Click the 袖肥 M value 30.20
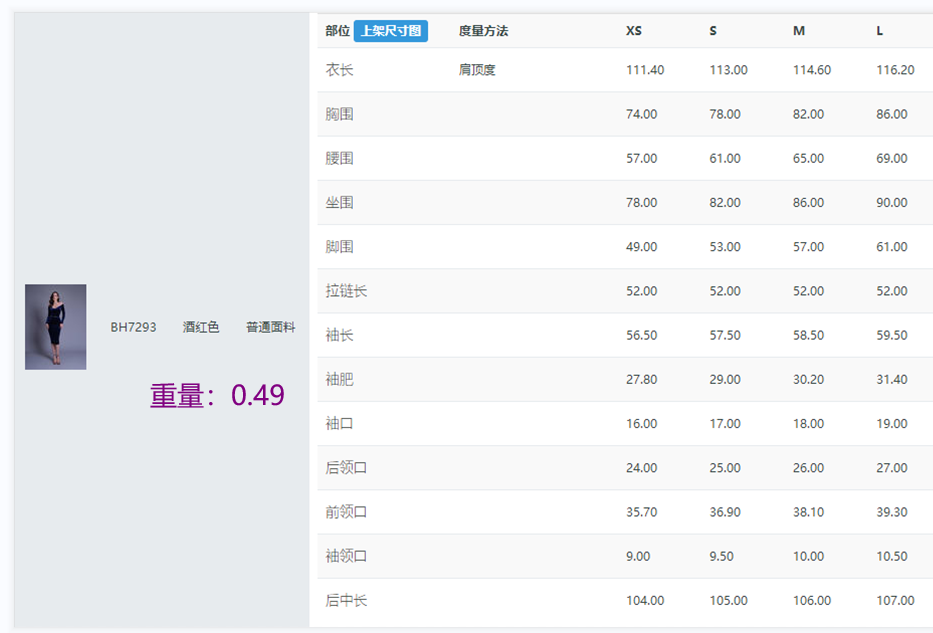 (808, 379)
